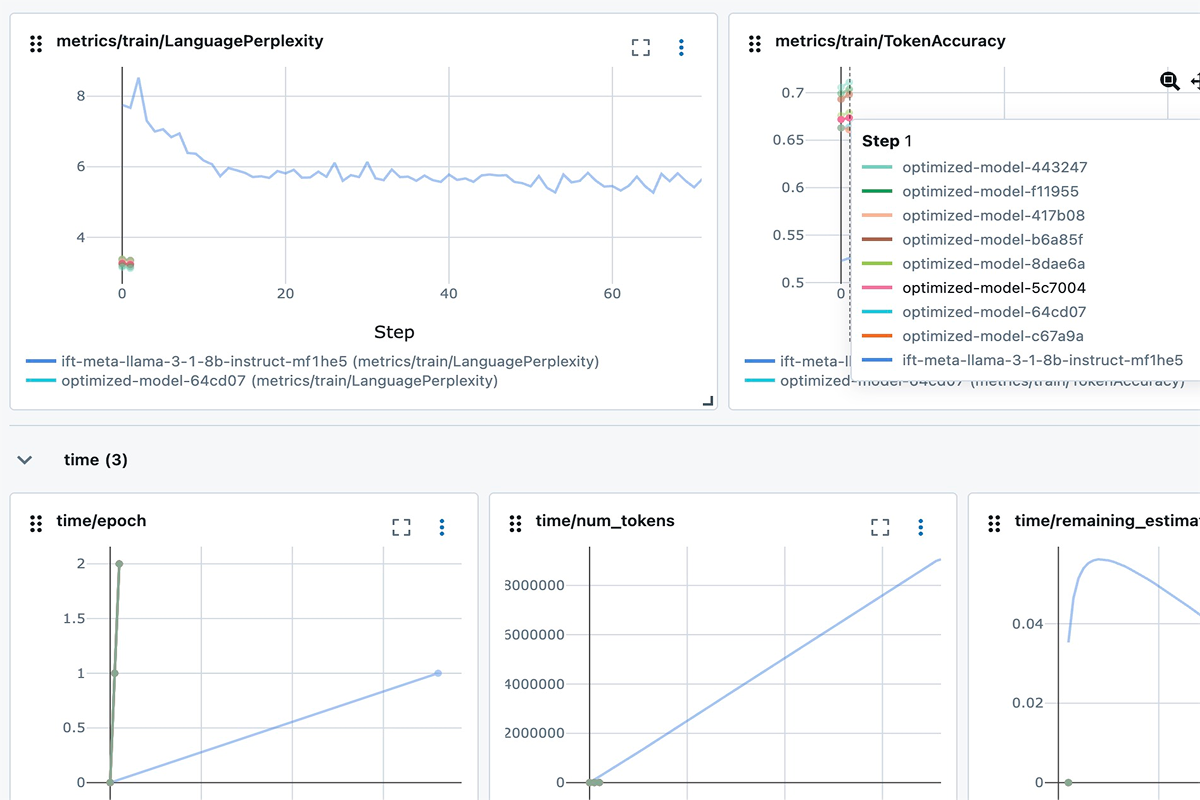Click the teal color line for optimized-model-443247
This screenshot has height=800, width=1200.
click(876, 168)
